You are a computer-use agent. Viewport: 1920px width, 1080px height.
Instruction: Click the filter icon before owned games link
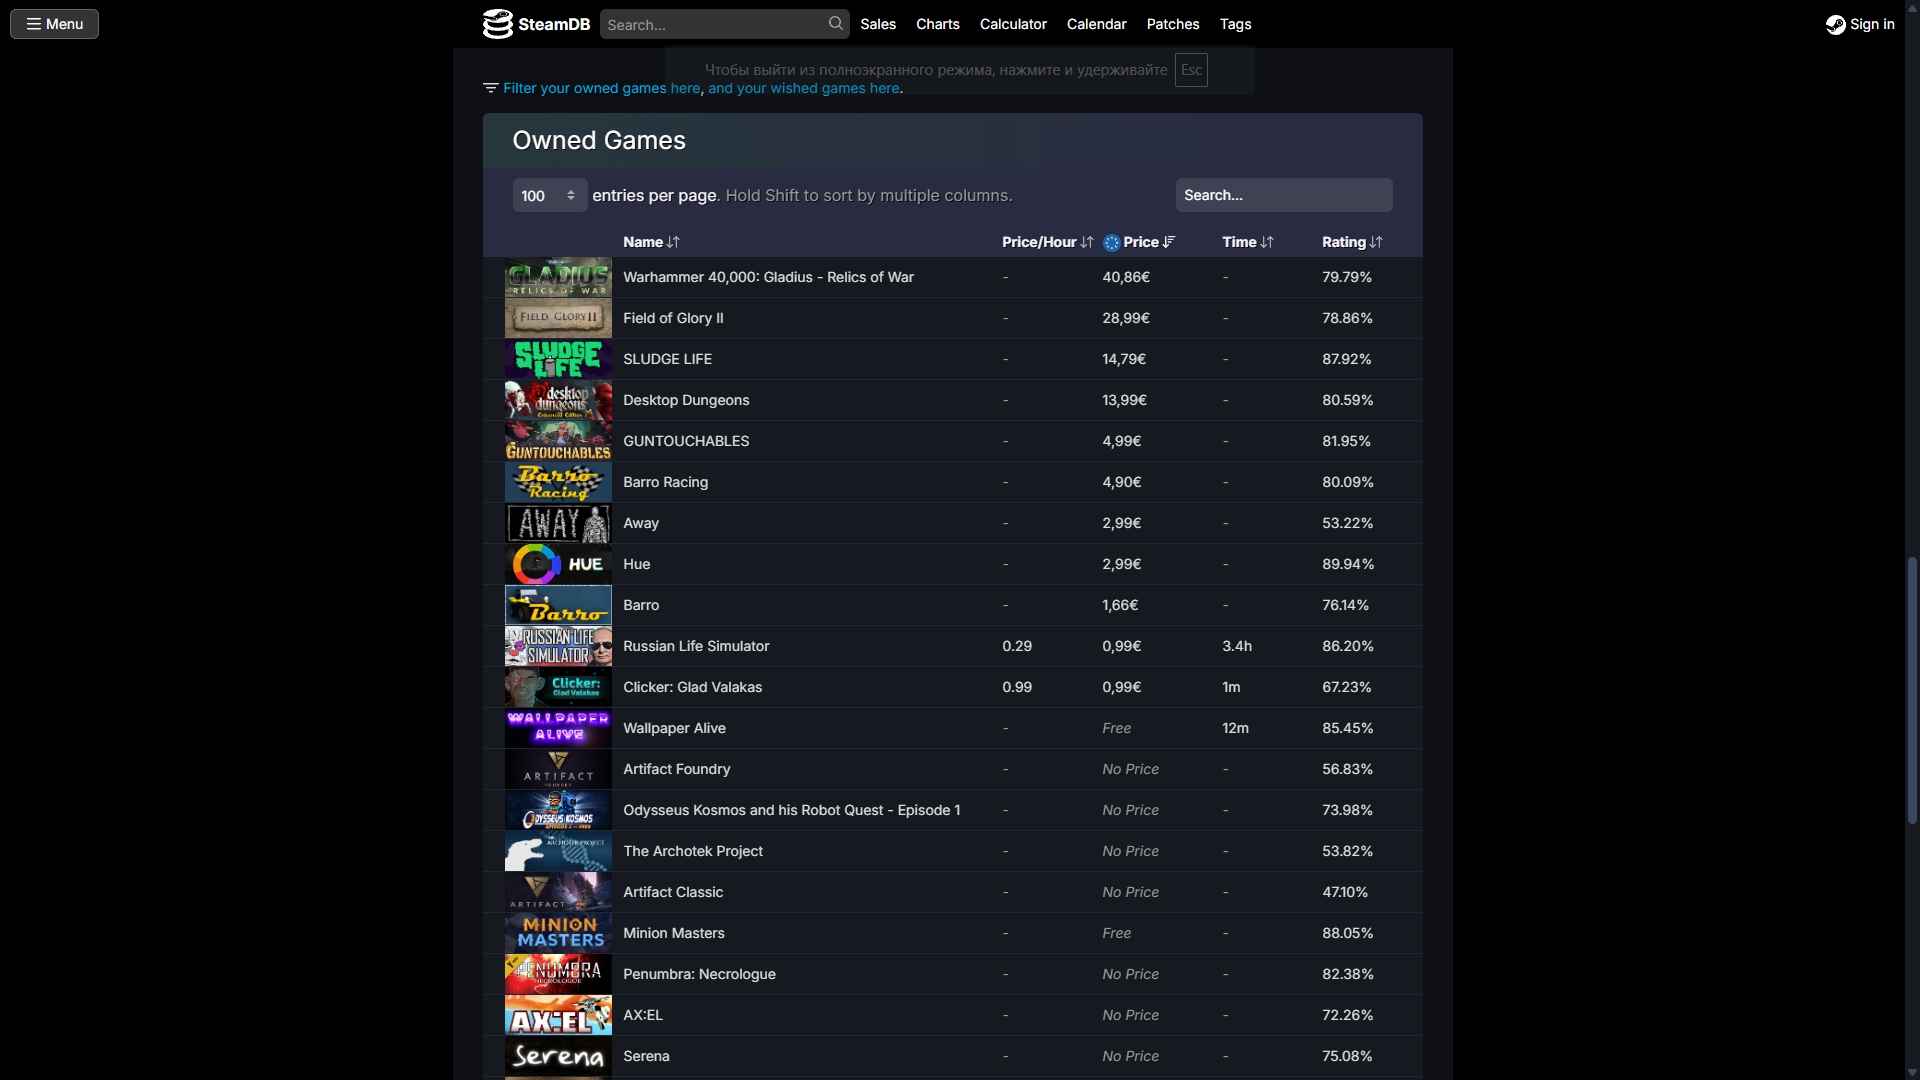(x=490, y=88)
